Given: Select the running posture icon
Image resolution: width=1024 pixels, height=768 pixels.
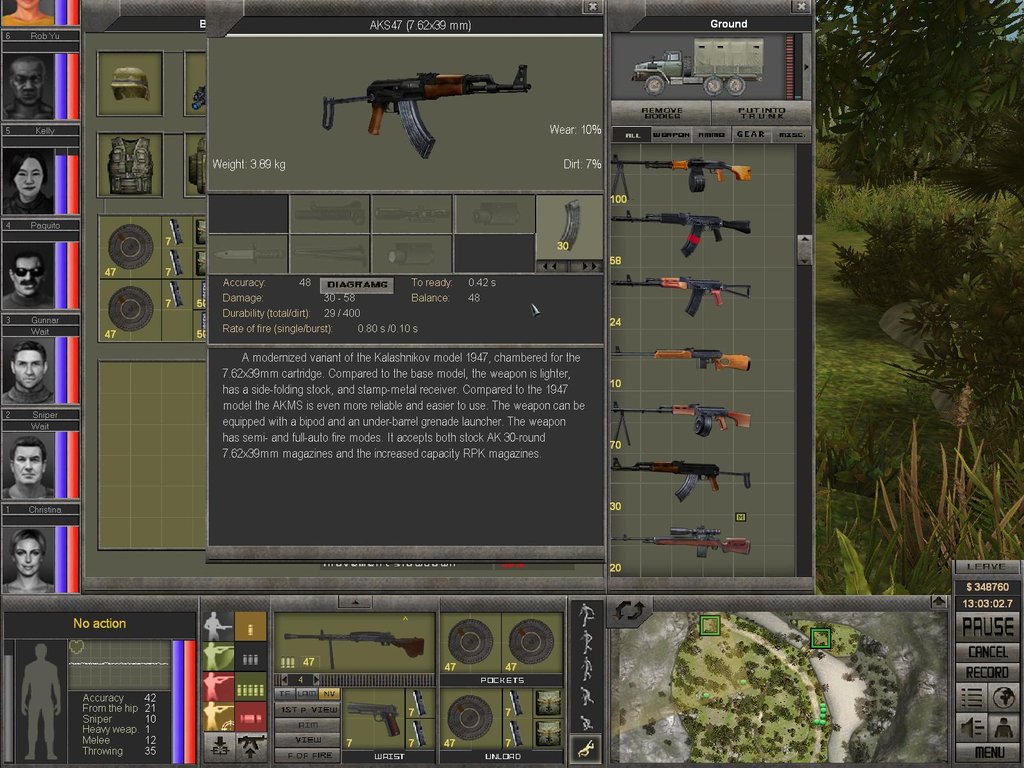Looking at the screenshot, I should tap(586, 615).
